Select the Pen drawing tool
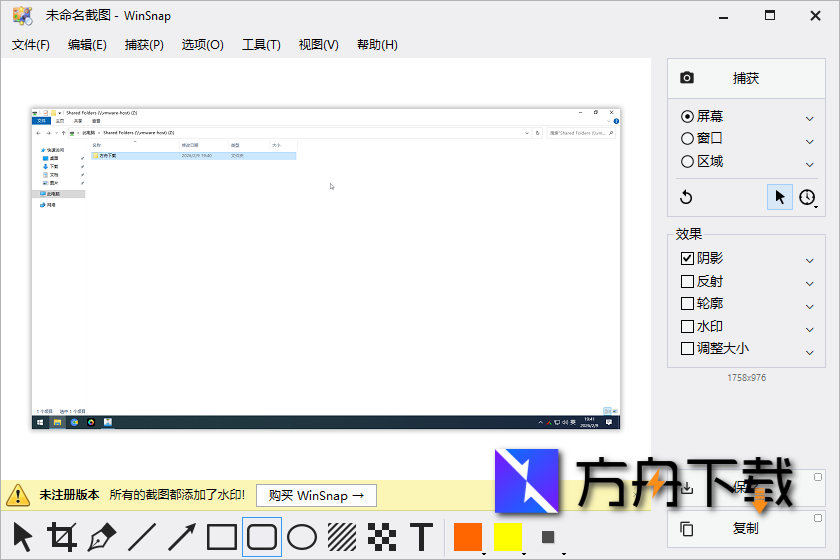The width and height of the screenshot is (840, 560). coord(102,537)
